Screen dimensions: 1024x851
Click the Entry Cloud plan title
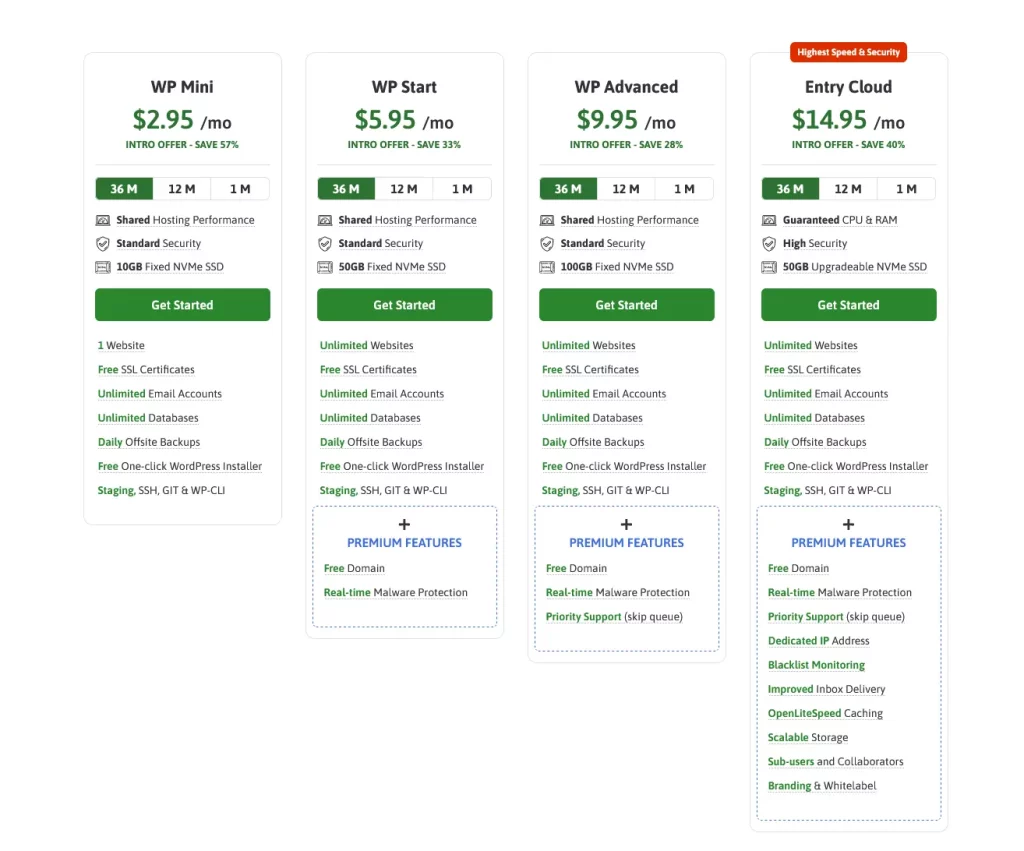point(848,87)
